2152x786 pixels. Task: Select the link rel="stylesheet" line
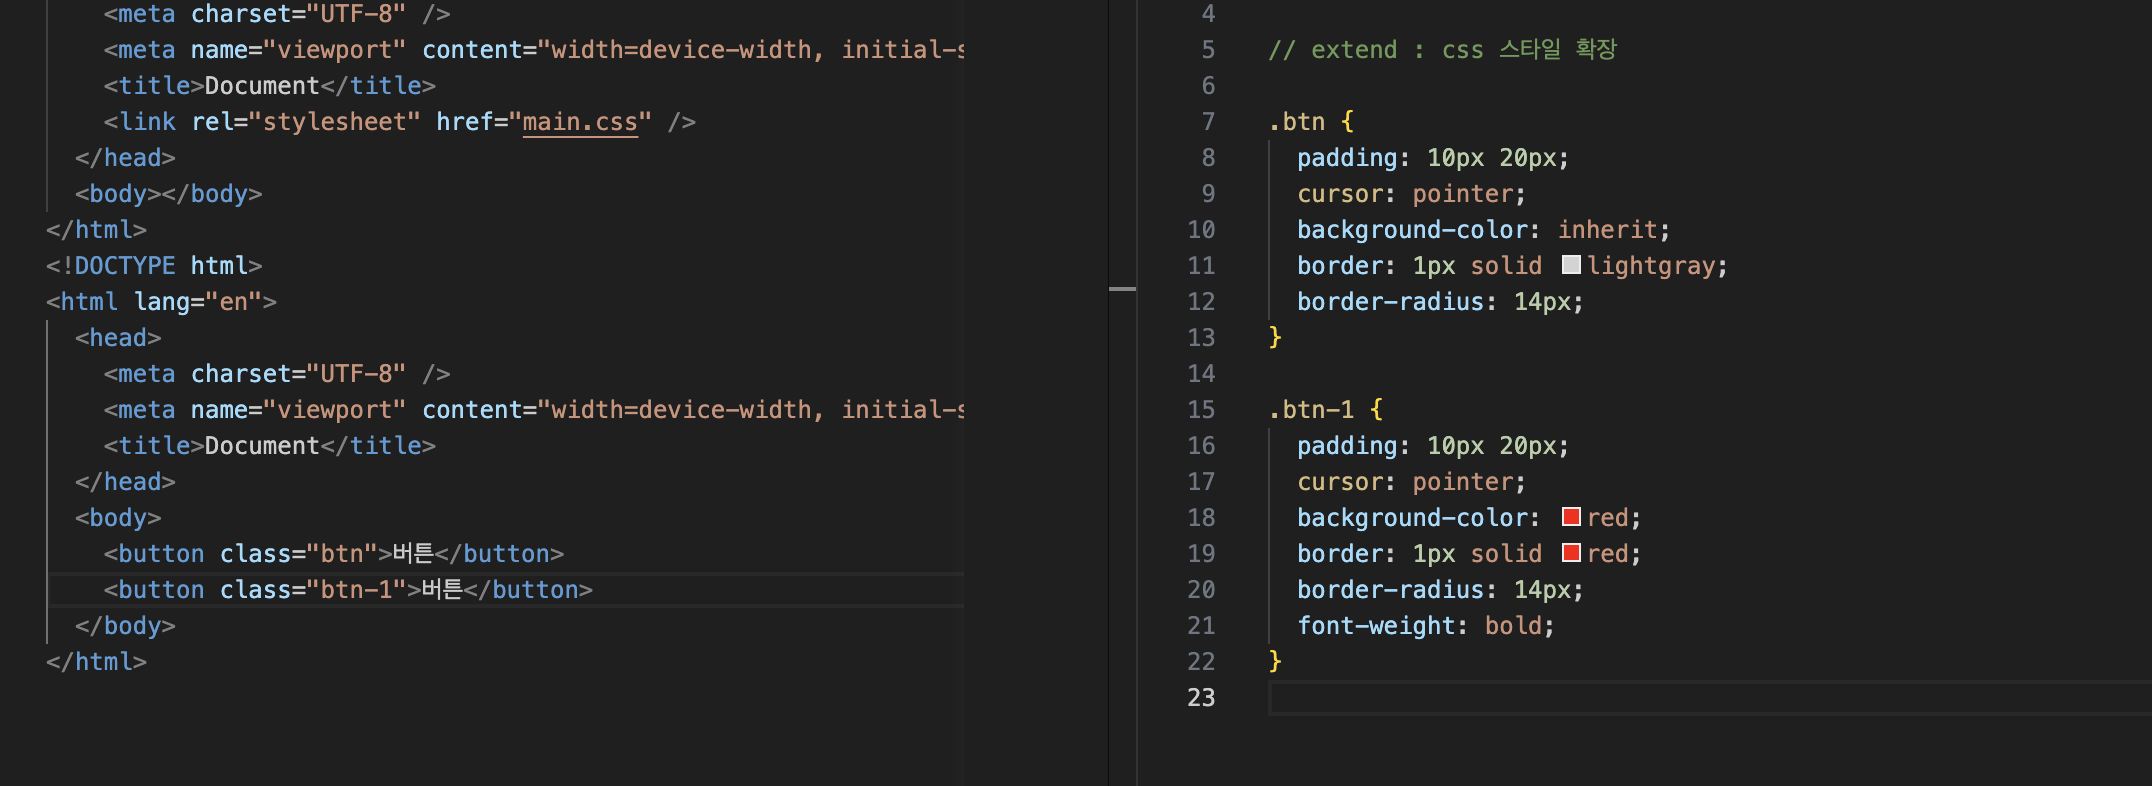[400, 122]
